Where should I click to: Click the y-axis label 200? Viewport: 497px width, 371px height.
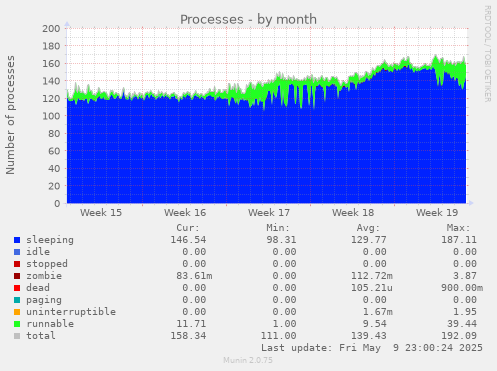pos(51,28)
